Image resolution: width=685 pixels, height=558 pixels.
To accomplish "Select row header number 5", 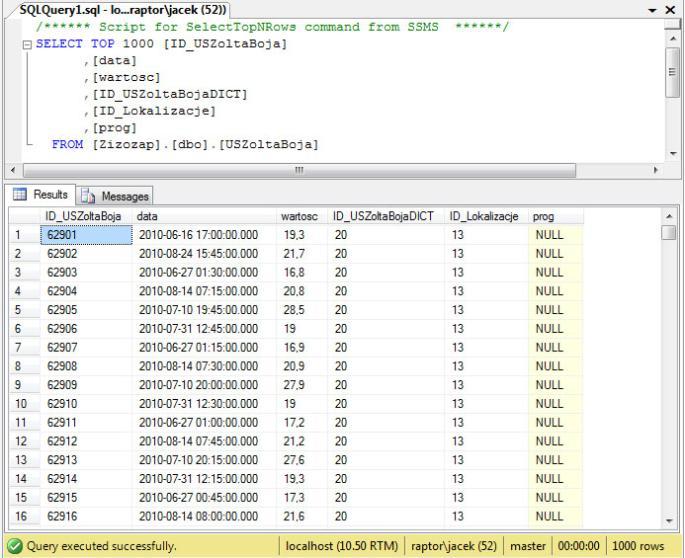I will point(25,310).
